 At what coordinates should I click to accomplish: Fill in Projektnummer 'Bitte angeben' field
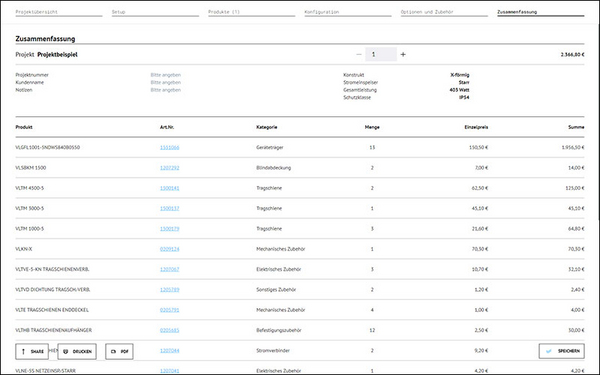tap(166, 75)
